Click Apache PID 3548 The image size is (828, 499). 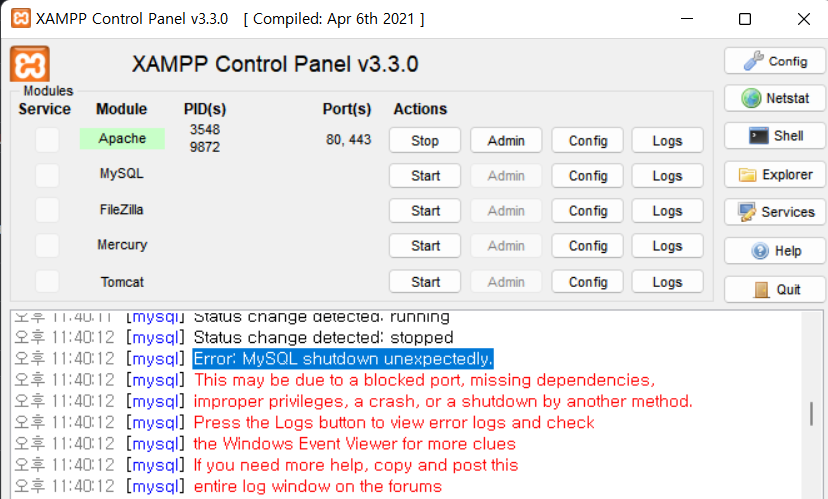tap(205, 130)
